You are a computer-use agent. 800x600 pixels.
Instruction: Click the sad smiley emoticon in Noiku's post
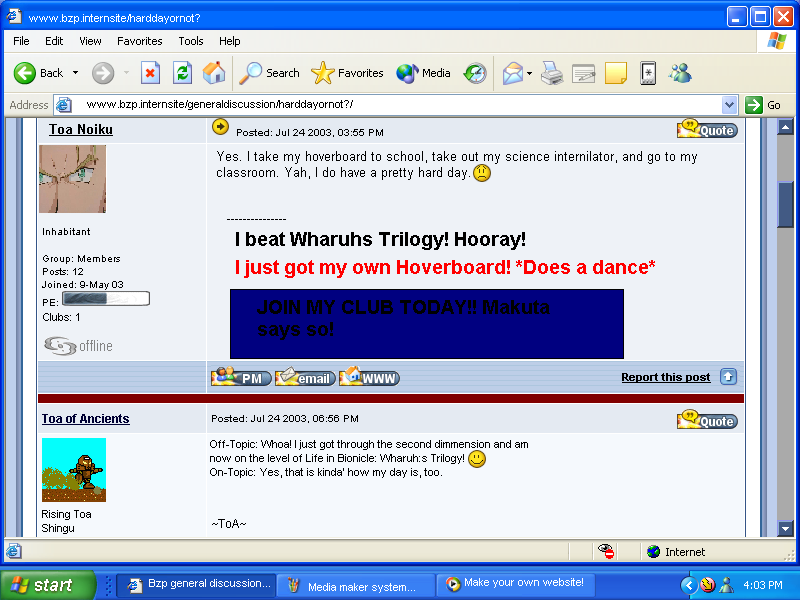482,173
